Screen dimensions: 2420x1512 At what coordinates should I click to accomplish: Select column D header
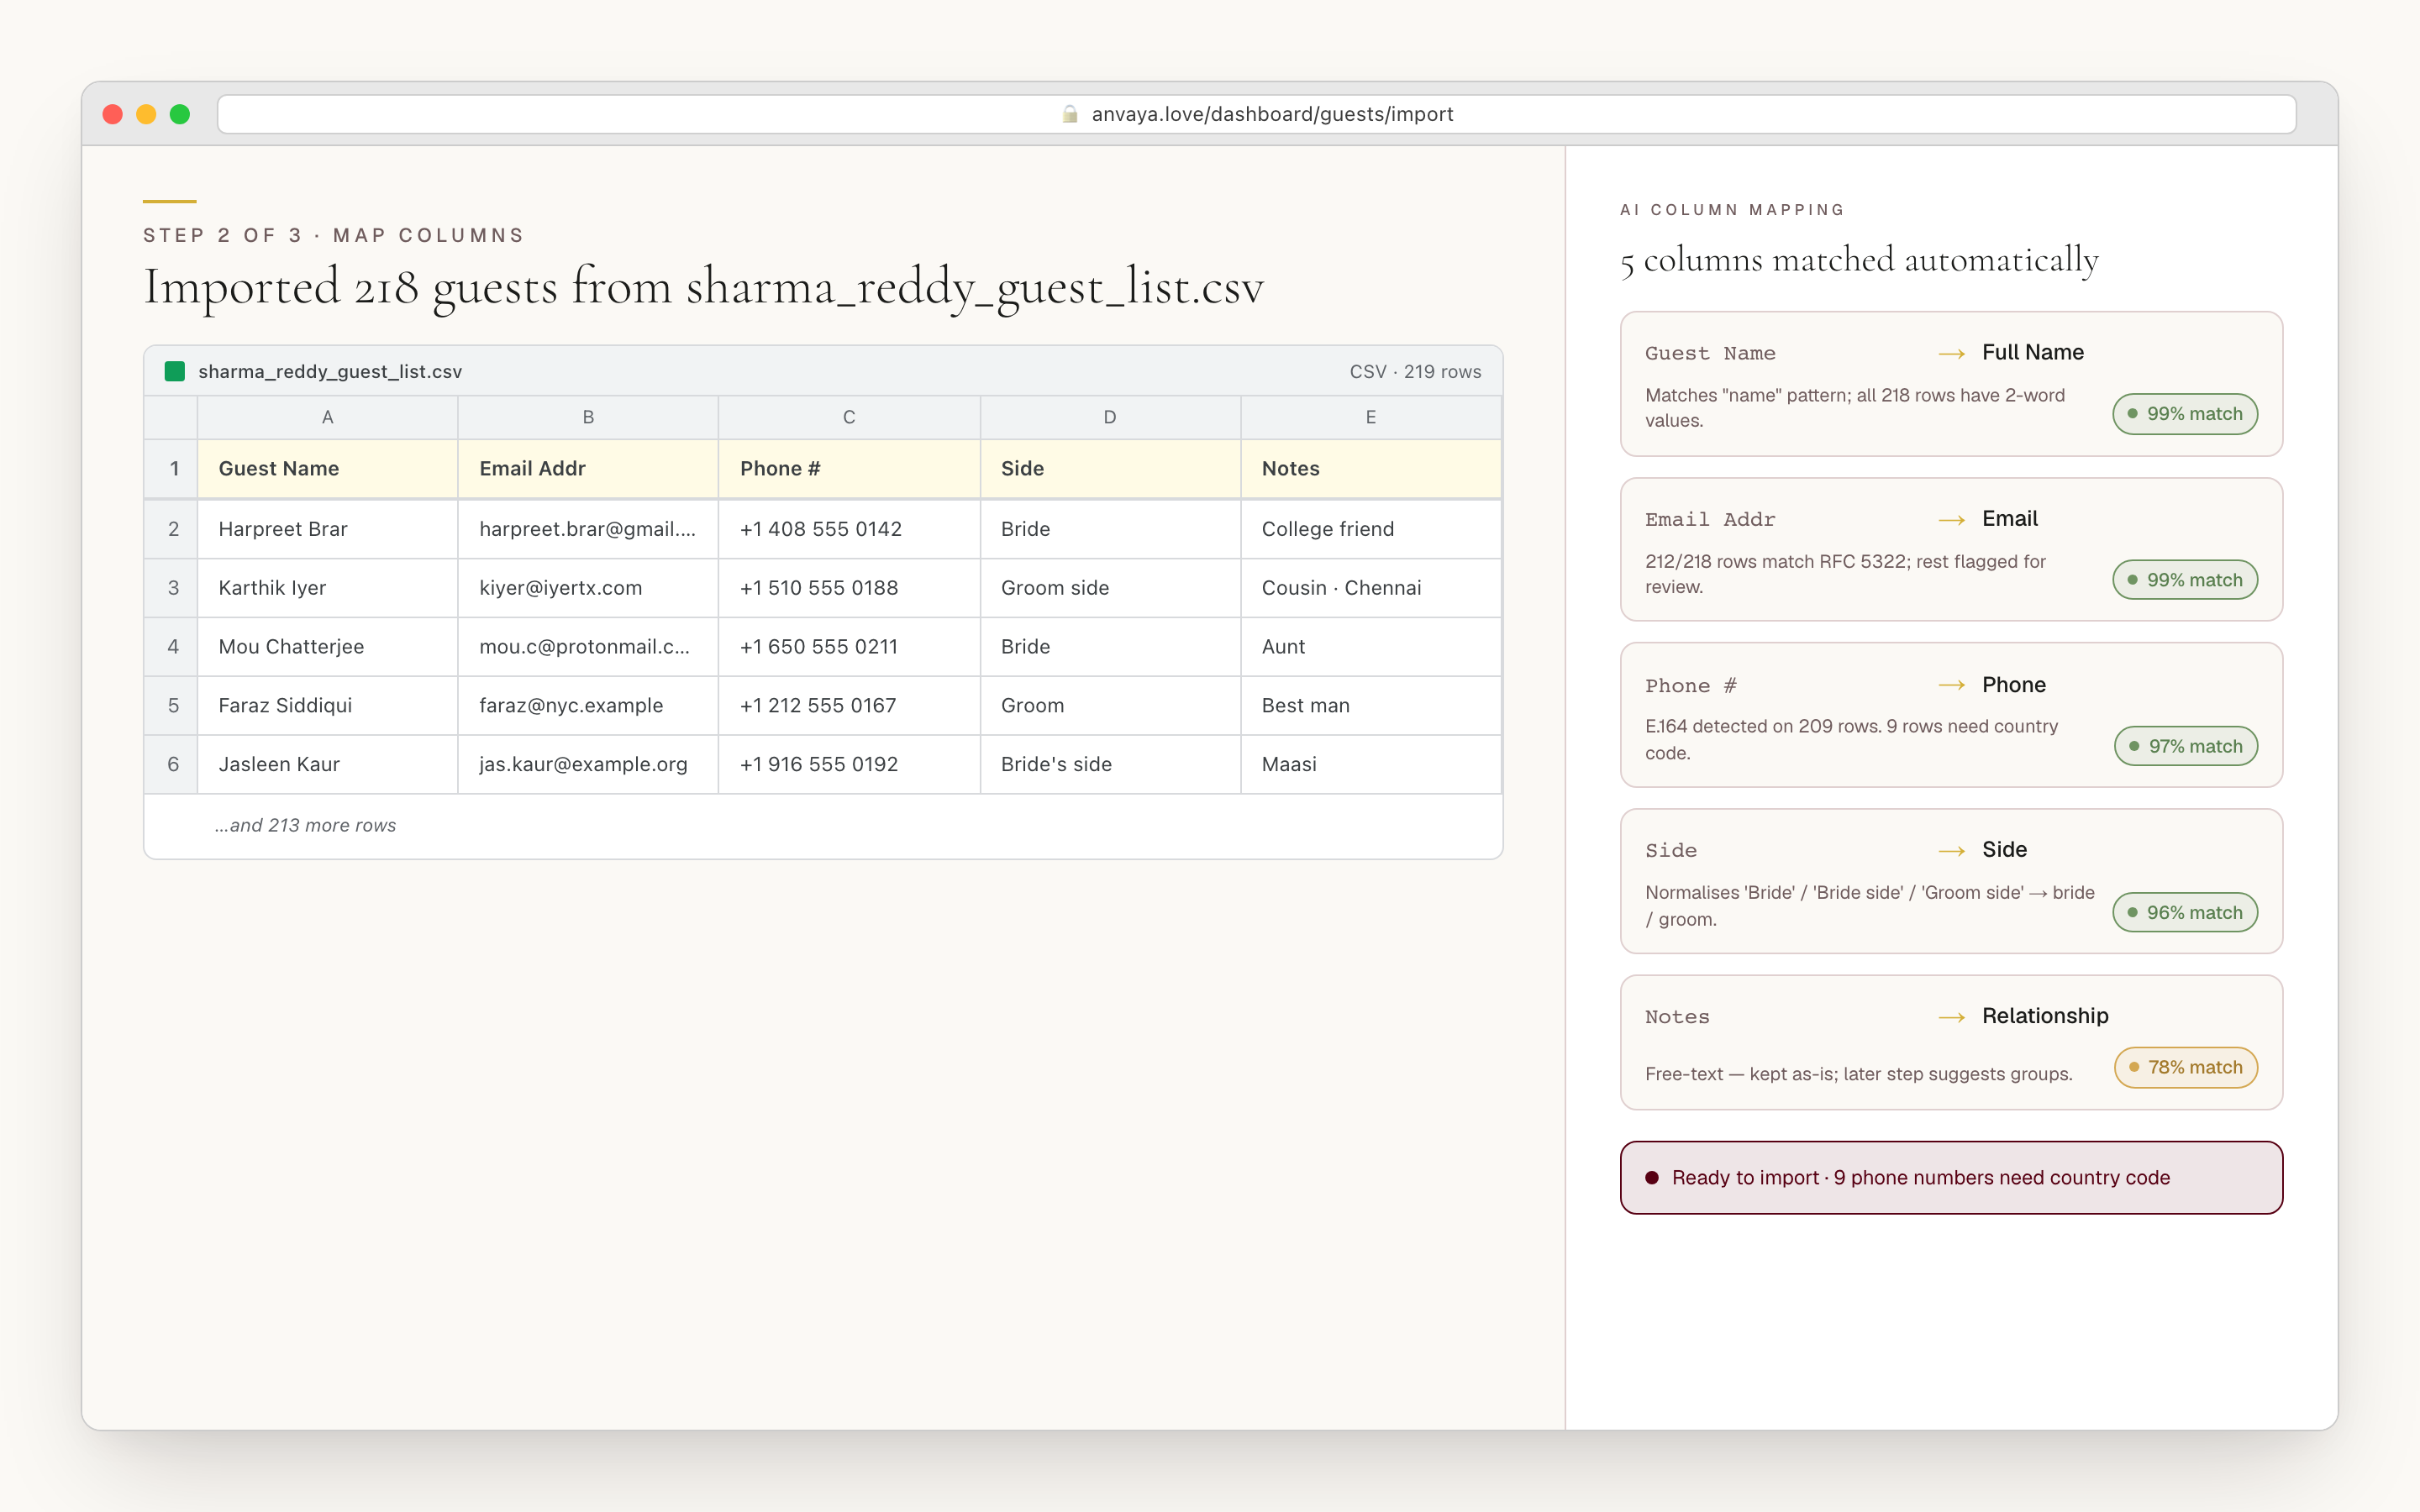(x=1110, y=417)
